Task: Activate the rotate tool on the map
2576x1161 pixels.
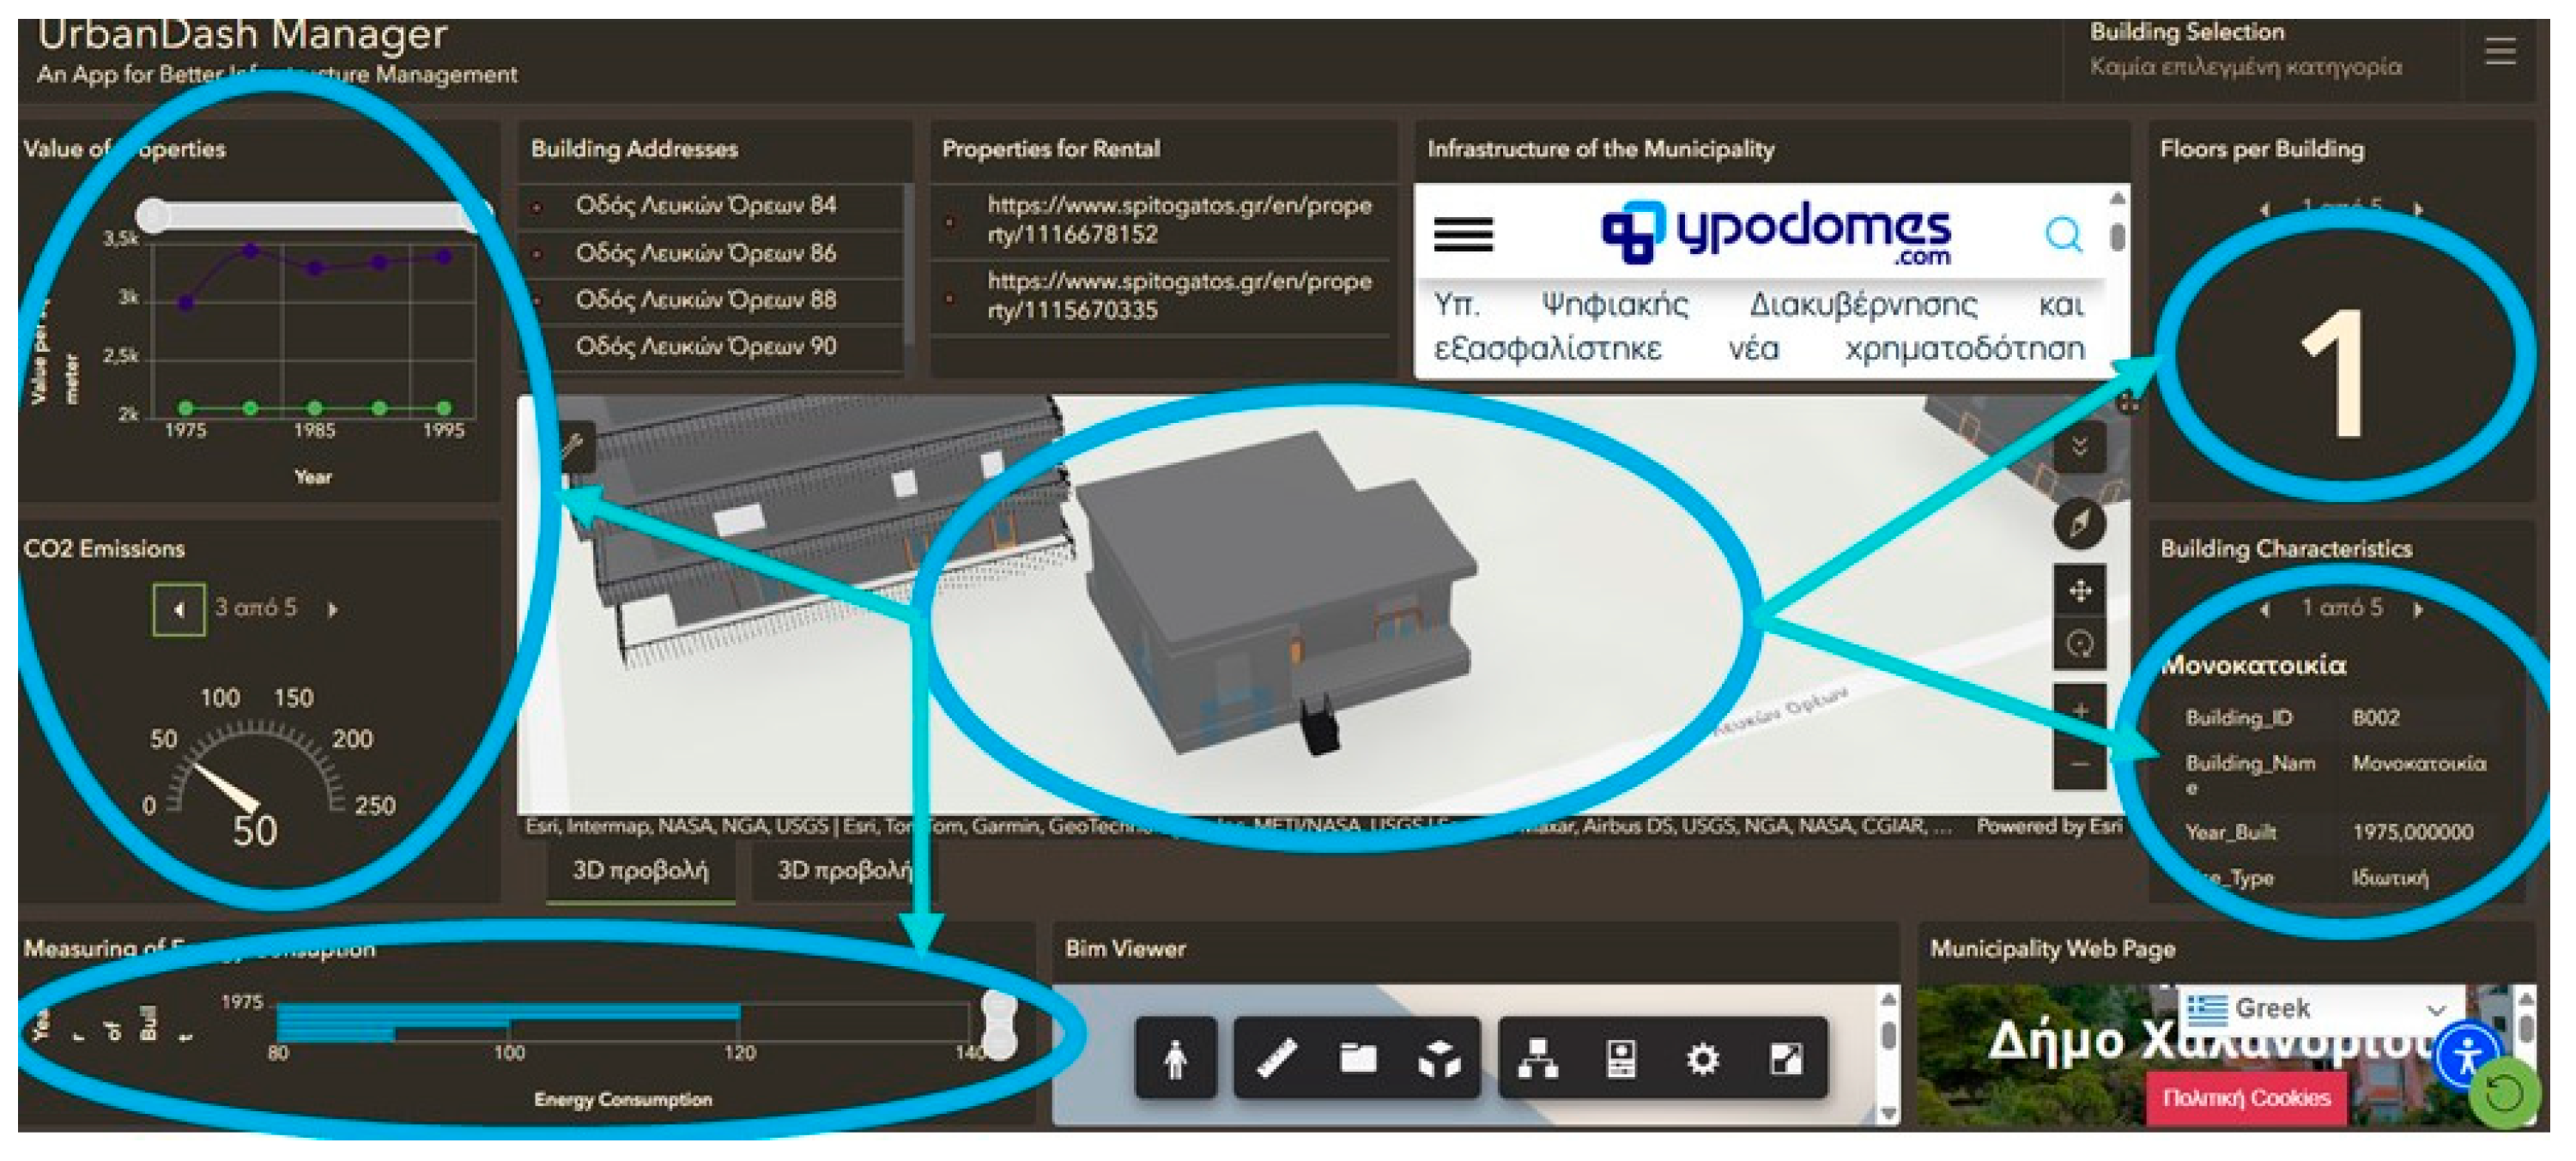Action: pyautogui.click(x=2080, y=644)
